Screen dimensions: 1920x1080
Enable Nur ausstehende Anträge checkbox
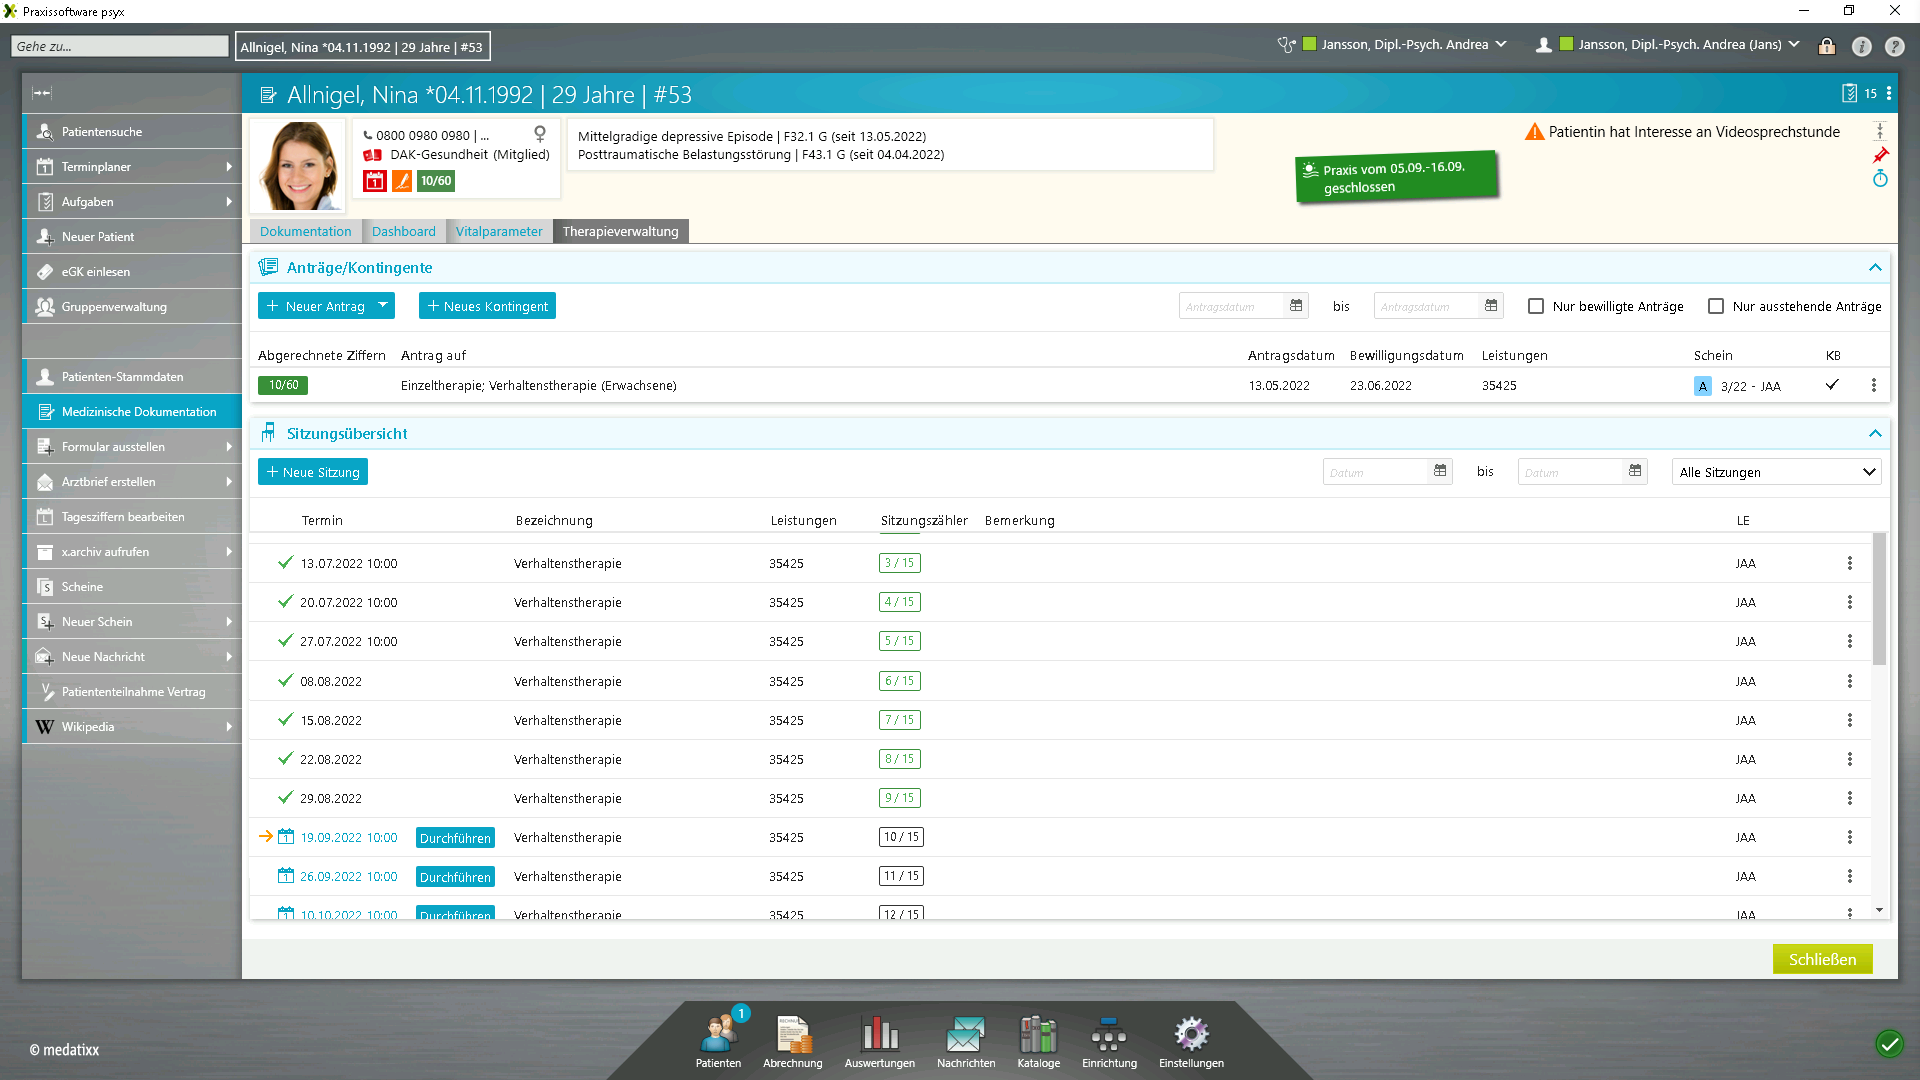(x=1716, y=306)
